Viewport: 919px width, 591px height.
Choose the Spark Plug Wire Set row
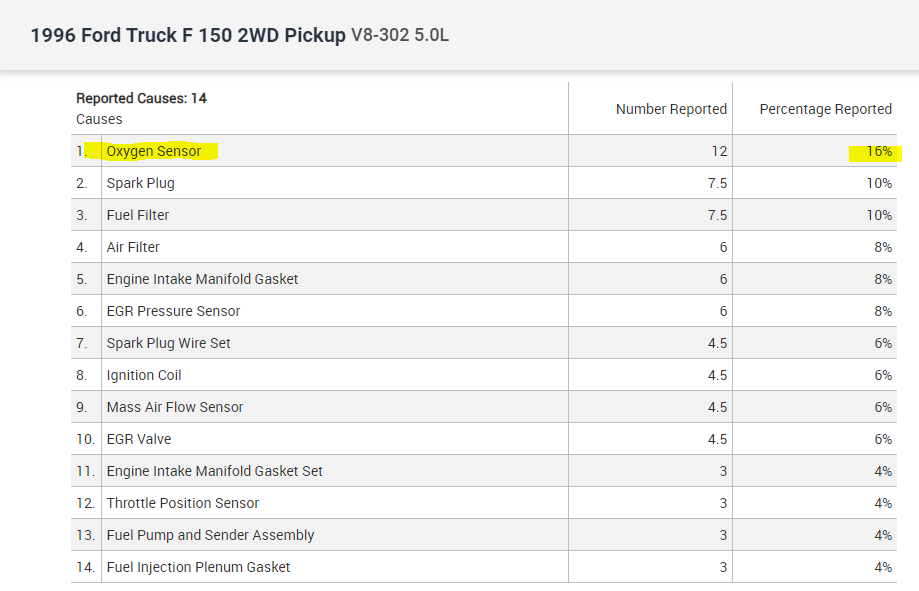pyautogui.click(x=168, y=343)
